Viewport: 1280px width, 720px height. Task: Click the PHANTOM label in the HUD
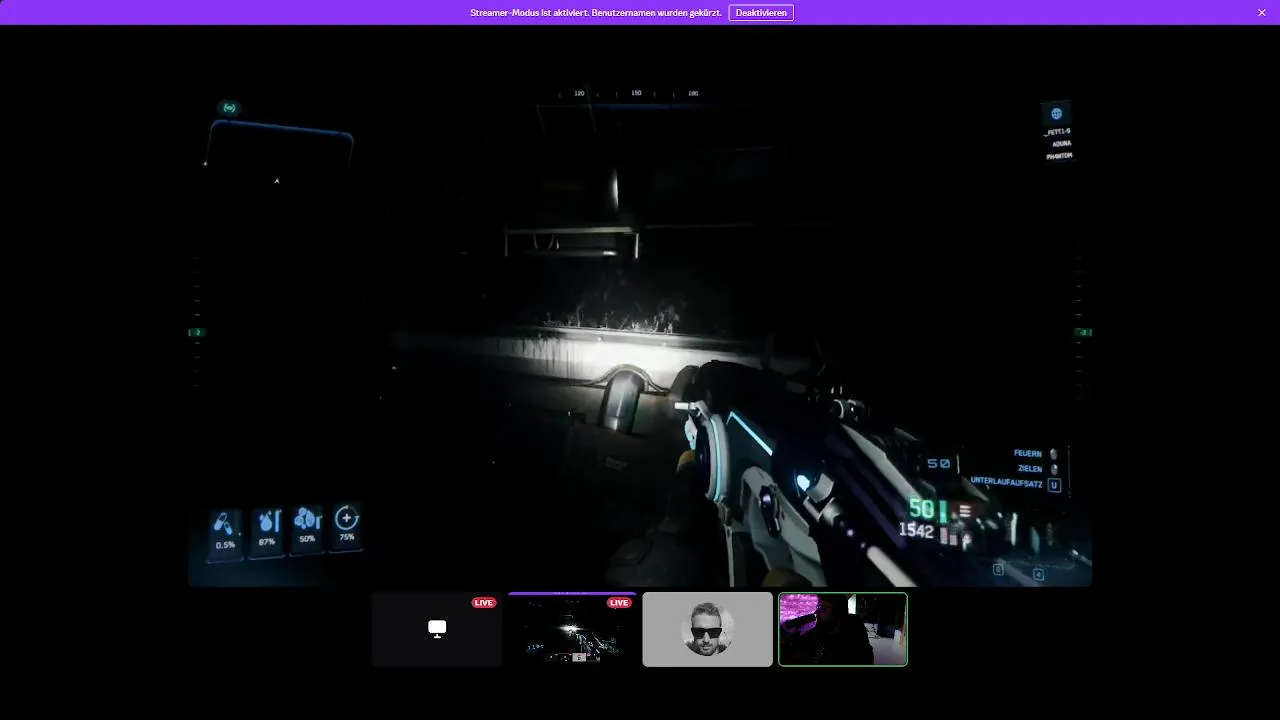[1059, 156]
